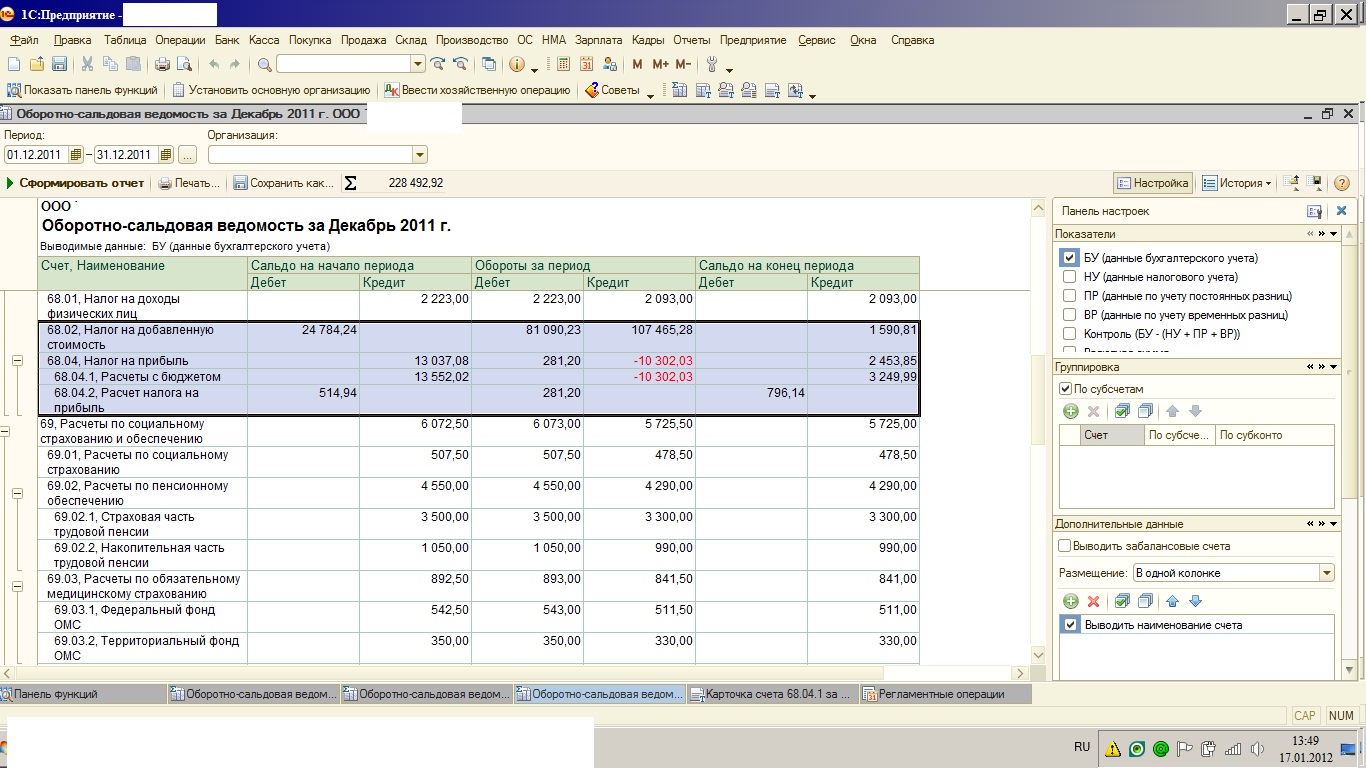The image size is (1366, 768).
Task: Click the Save diskette icon in the toolbar
Action: [x=59, y=65]
